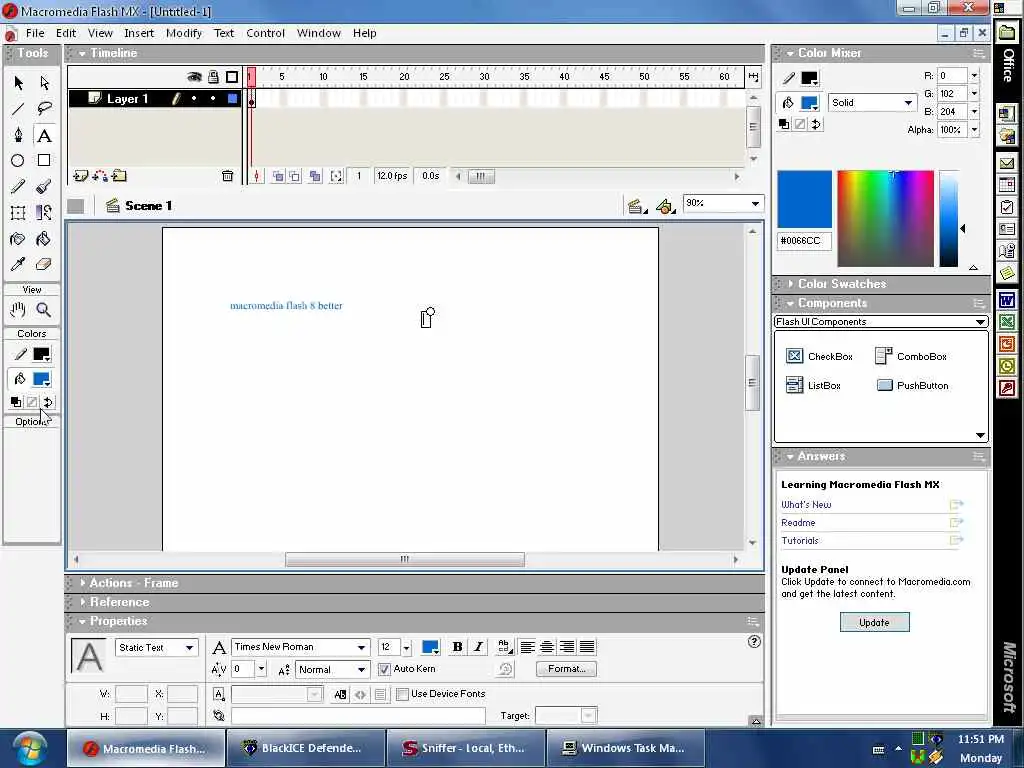The width and height of the screenshot is (1024, 768).
Task: Select the Line tool
Action: 18,108
